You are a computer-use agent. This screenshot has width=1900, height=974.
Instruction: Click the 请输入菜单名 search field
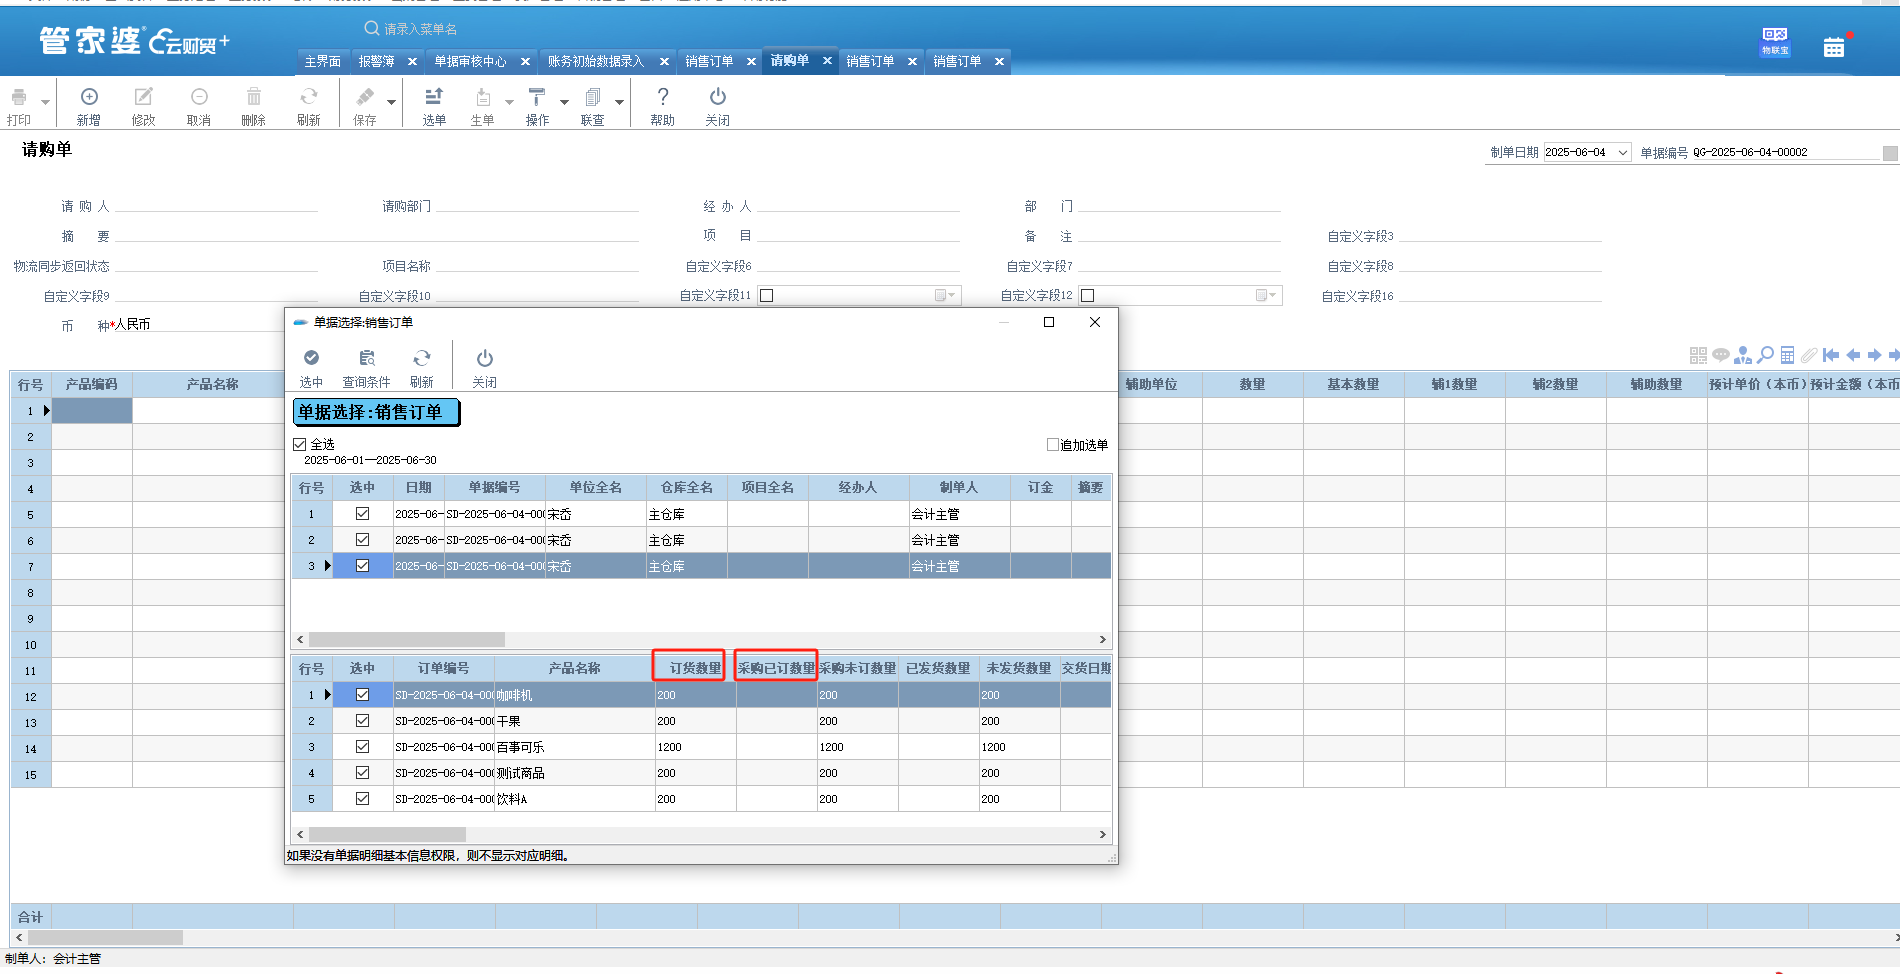click(x=420, y=29)
